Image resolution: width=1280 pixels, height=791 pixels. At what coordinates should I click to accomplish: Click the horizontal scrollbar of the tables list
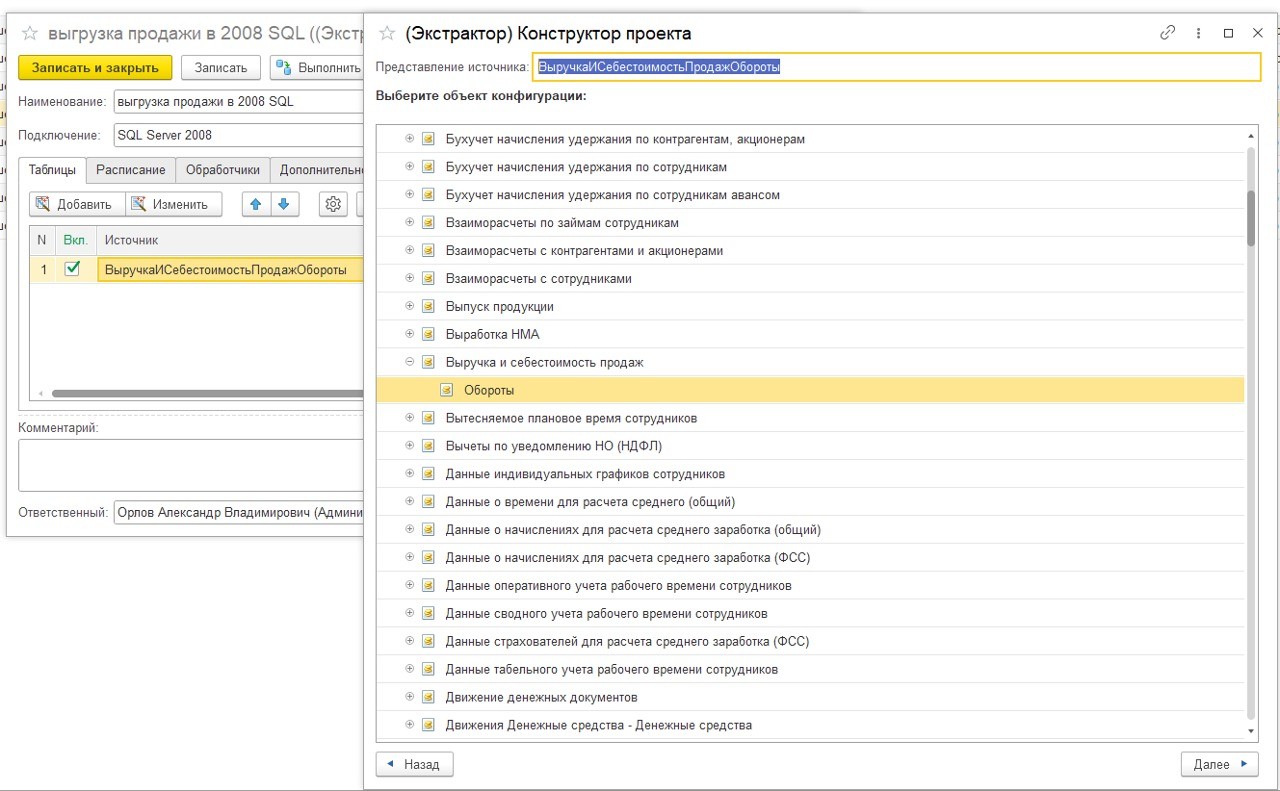207,394
